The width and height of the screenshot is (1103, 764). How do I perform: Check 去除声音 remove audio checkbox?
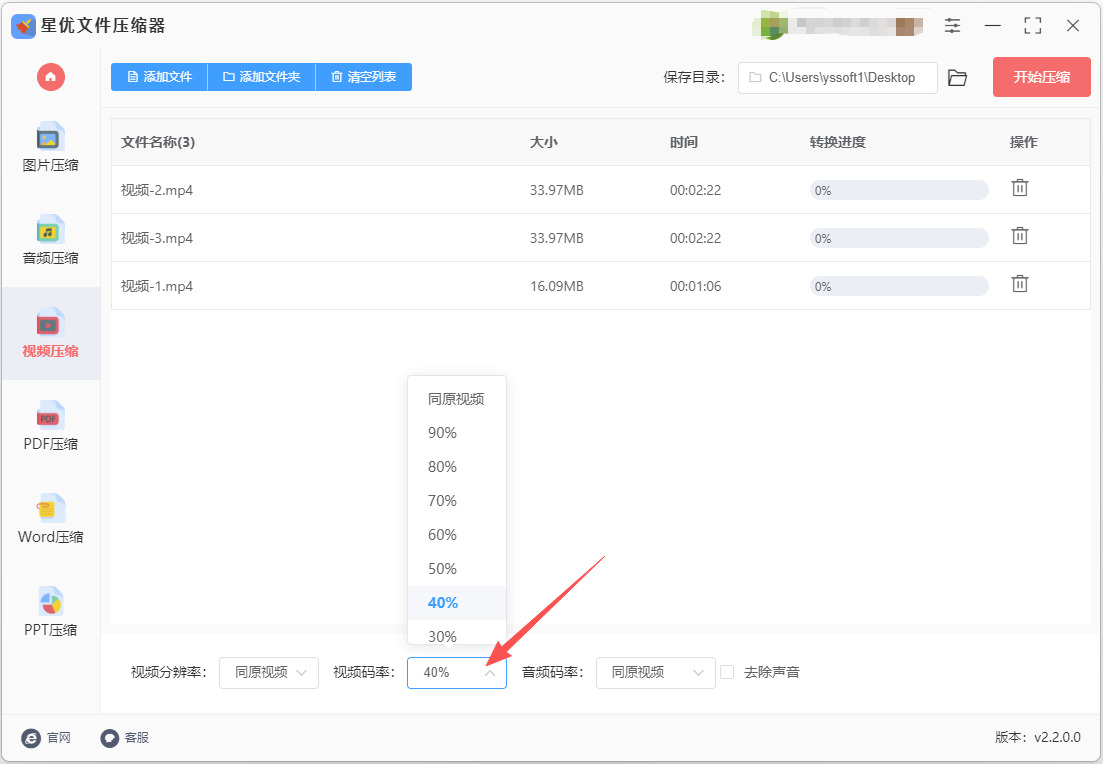pyautogui.click(x=727, y=672)
